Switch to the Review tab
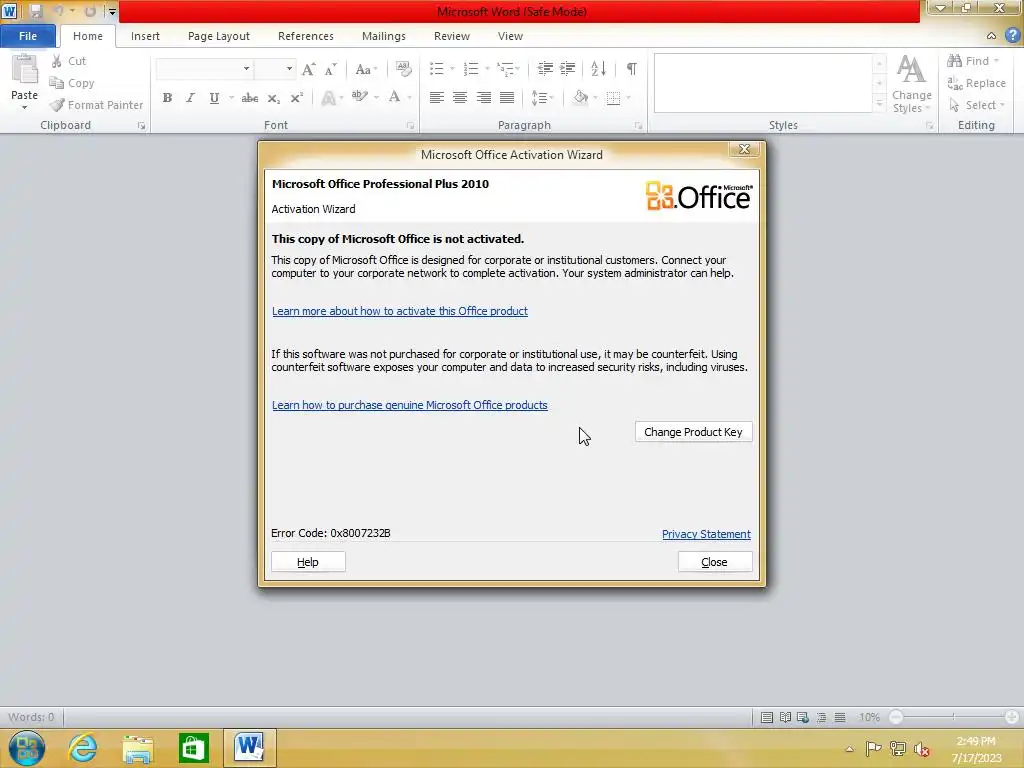This screenshot has height=768, width=1024. [x=452, y=36]
